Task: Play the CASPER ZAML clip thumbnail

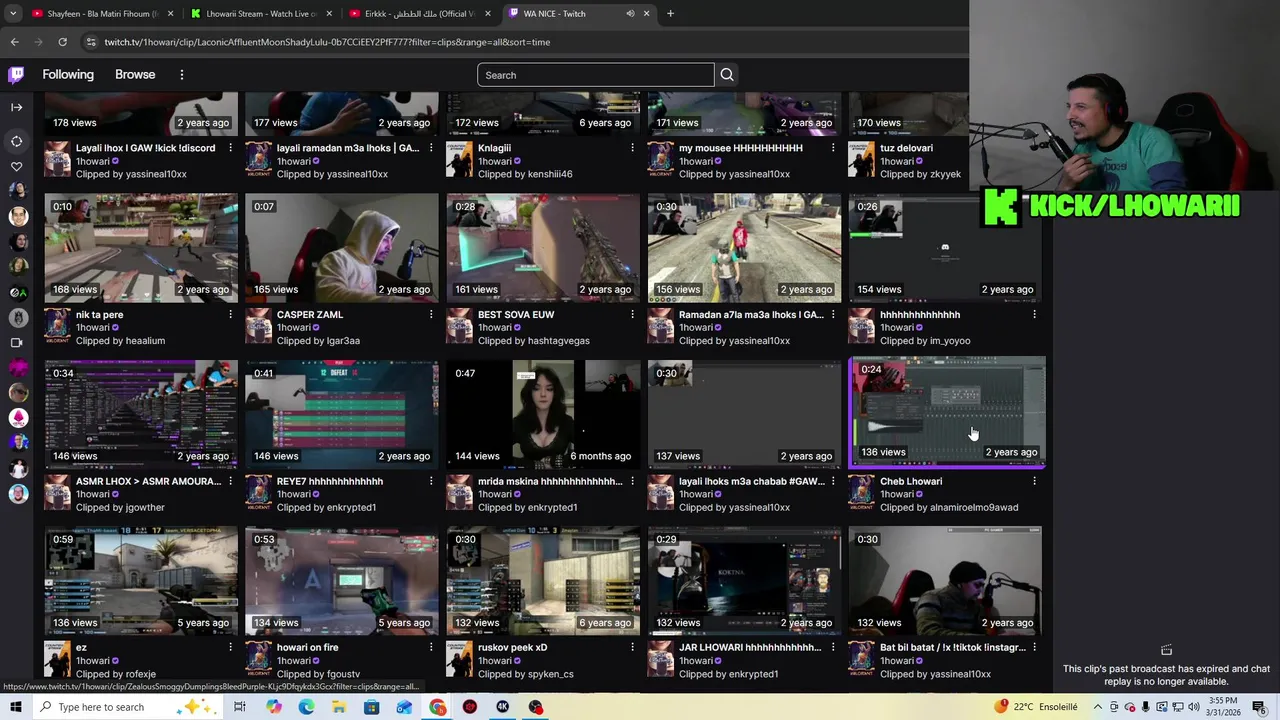Action: point(342,248)
